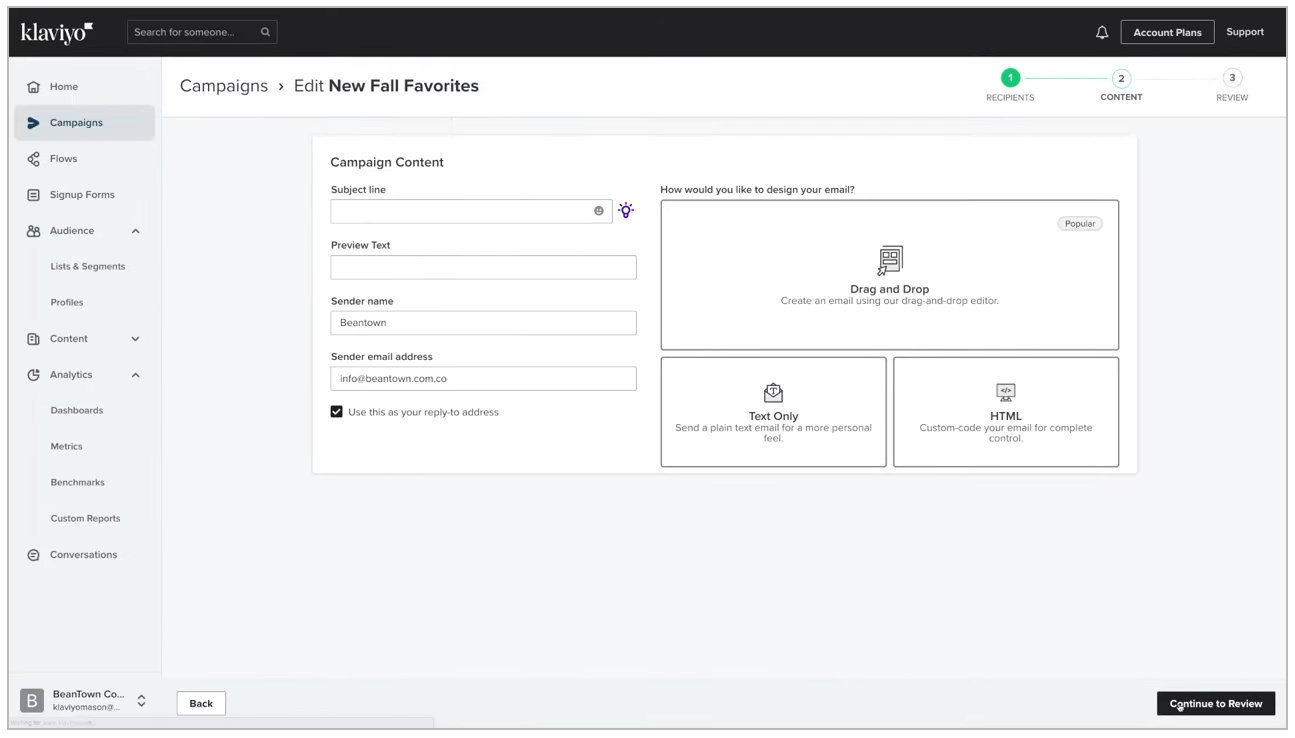This screenshot has height=738, width=1295.
Task: Expand the Content section chevron
Action: [x=135, y=339]
